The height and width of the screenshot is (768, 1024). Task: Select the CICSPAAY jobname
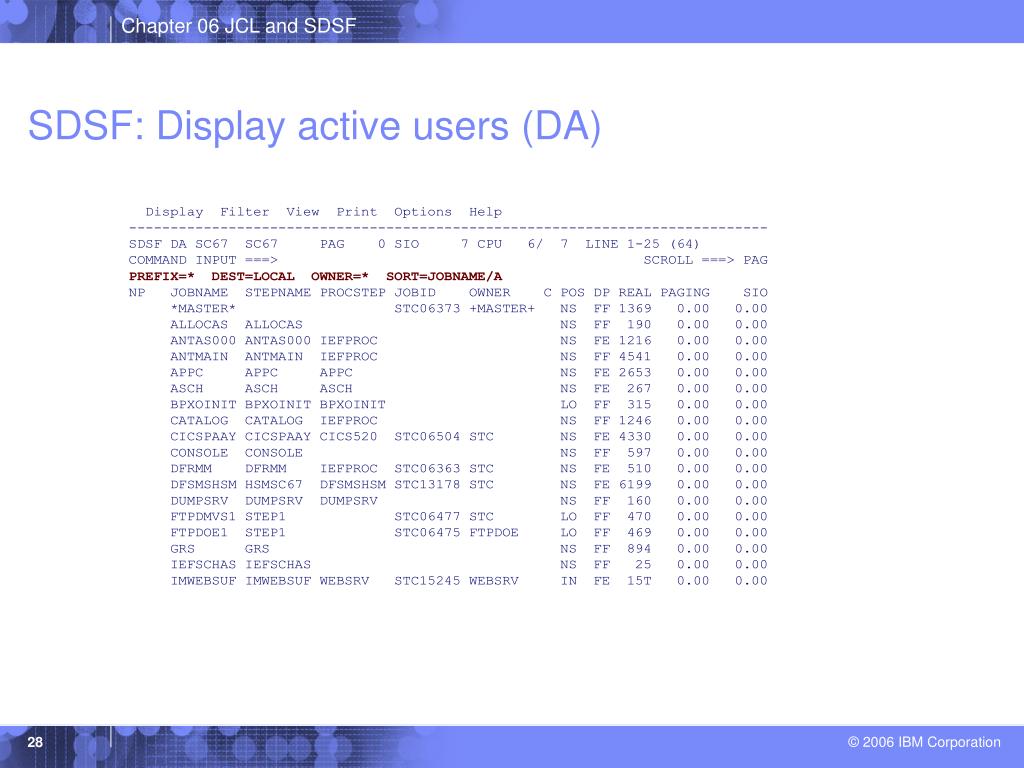click(x=203, y=436)
